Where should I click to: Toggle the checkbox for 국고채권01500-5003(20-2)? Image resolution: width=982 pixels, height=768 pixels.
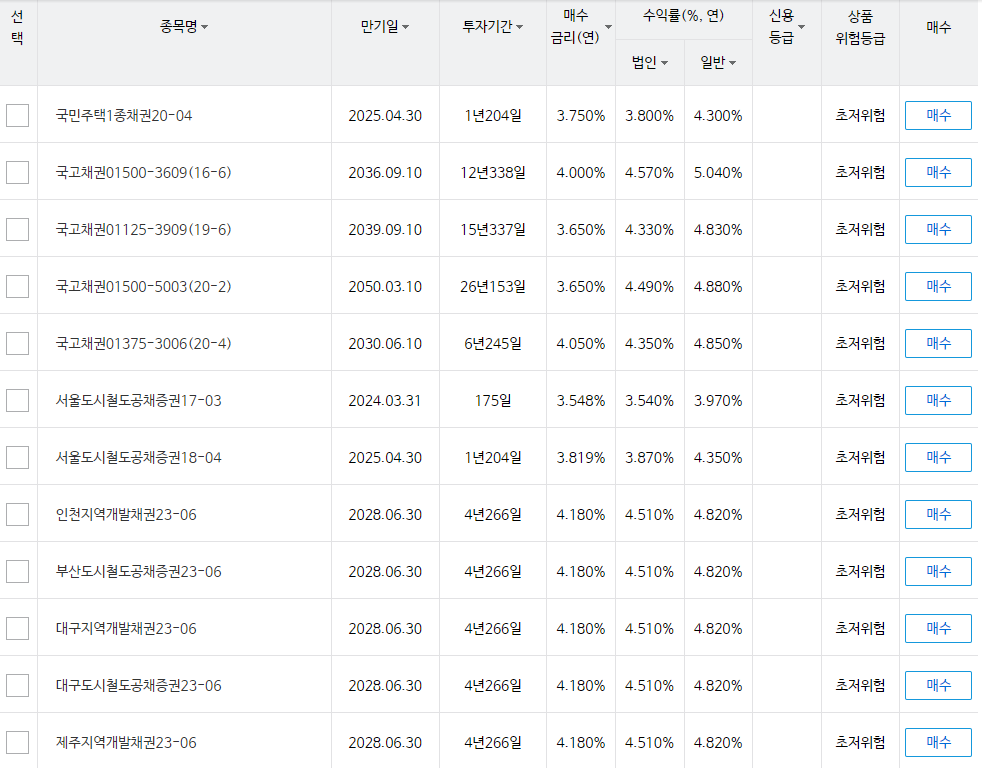(18, 286)
